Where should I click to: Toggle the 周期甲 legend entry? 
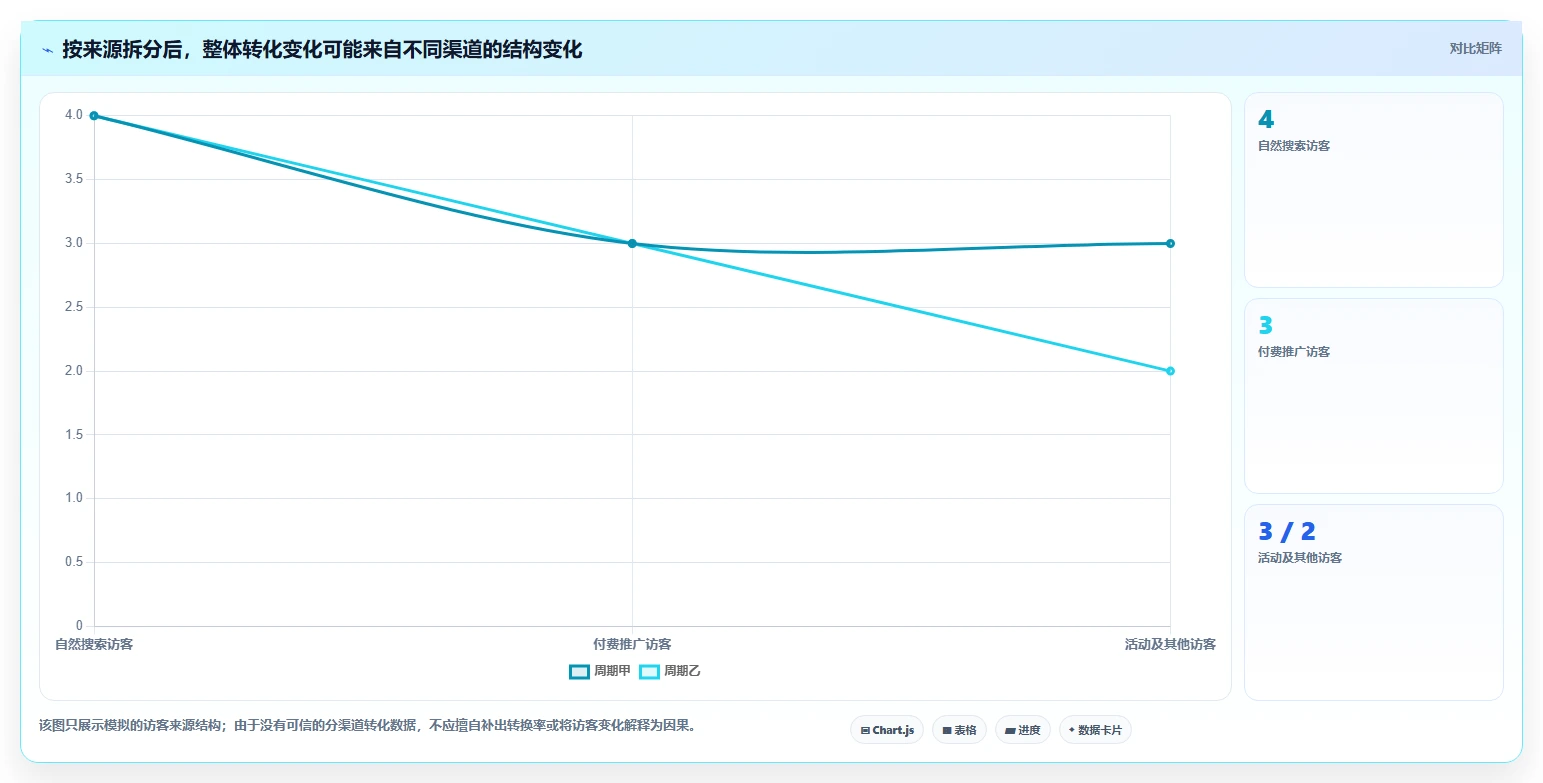(600, 671)
